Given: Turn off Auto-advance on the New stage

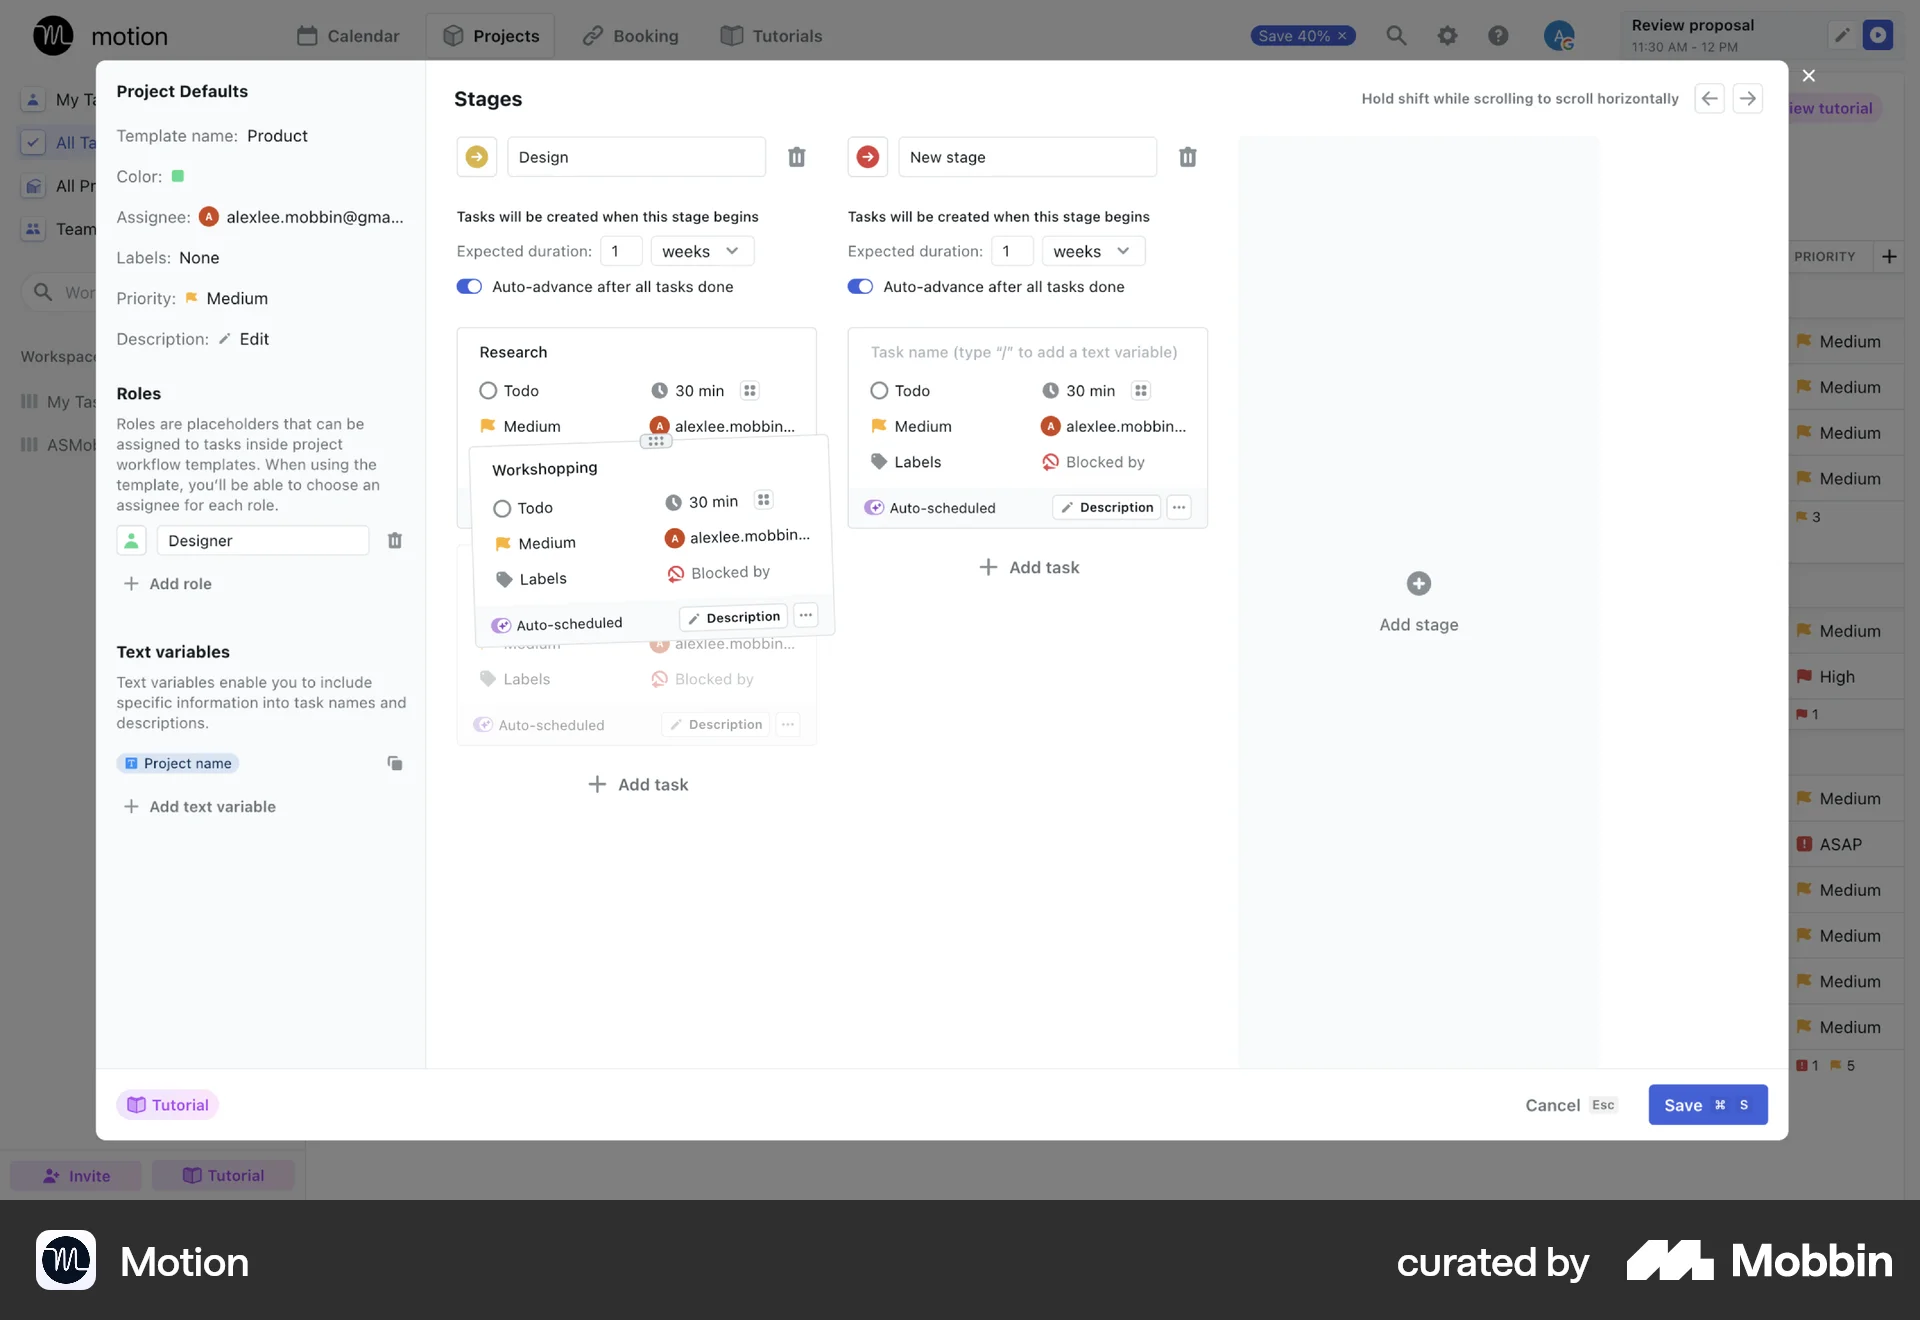Looking at the screenshot, I should pyautogui.click(x=860, y=286).
